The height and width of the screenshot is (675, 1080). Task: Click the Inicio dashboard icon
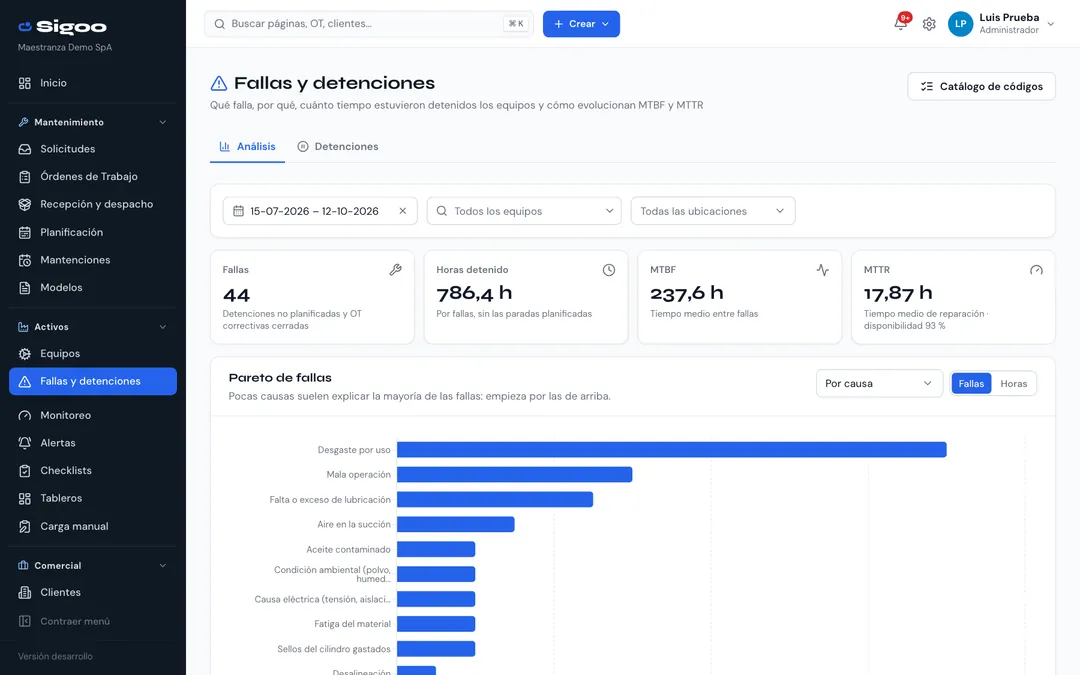[x=25, y=83]
